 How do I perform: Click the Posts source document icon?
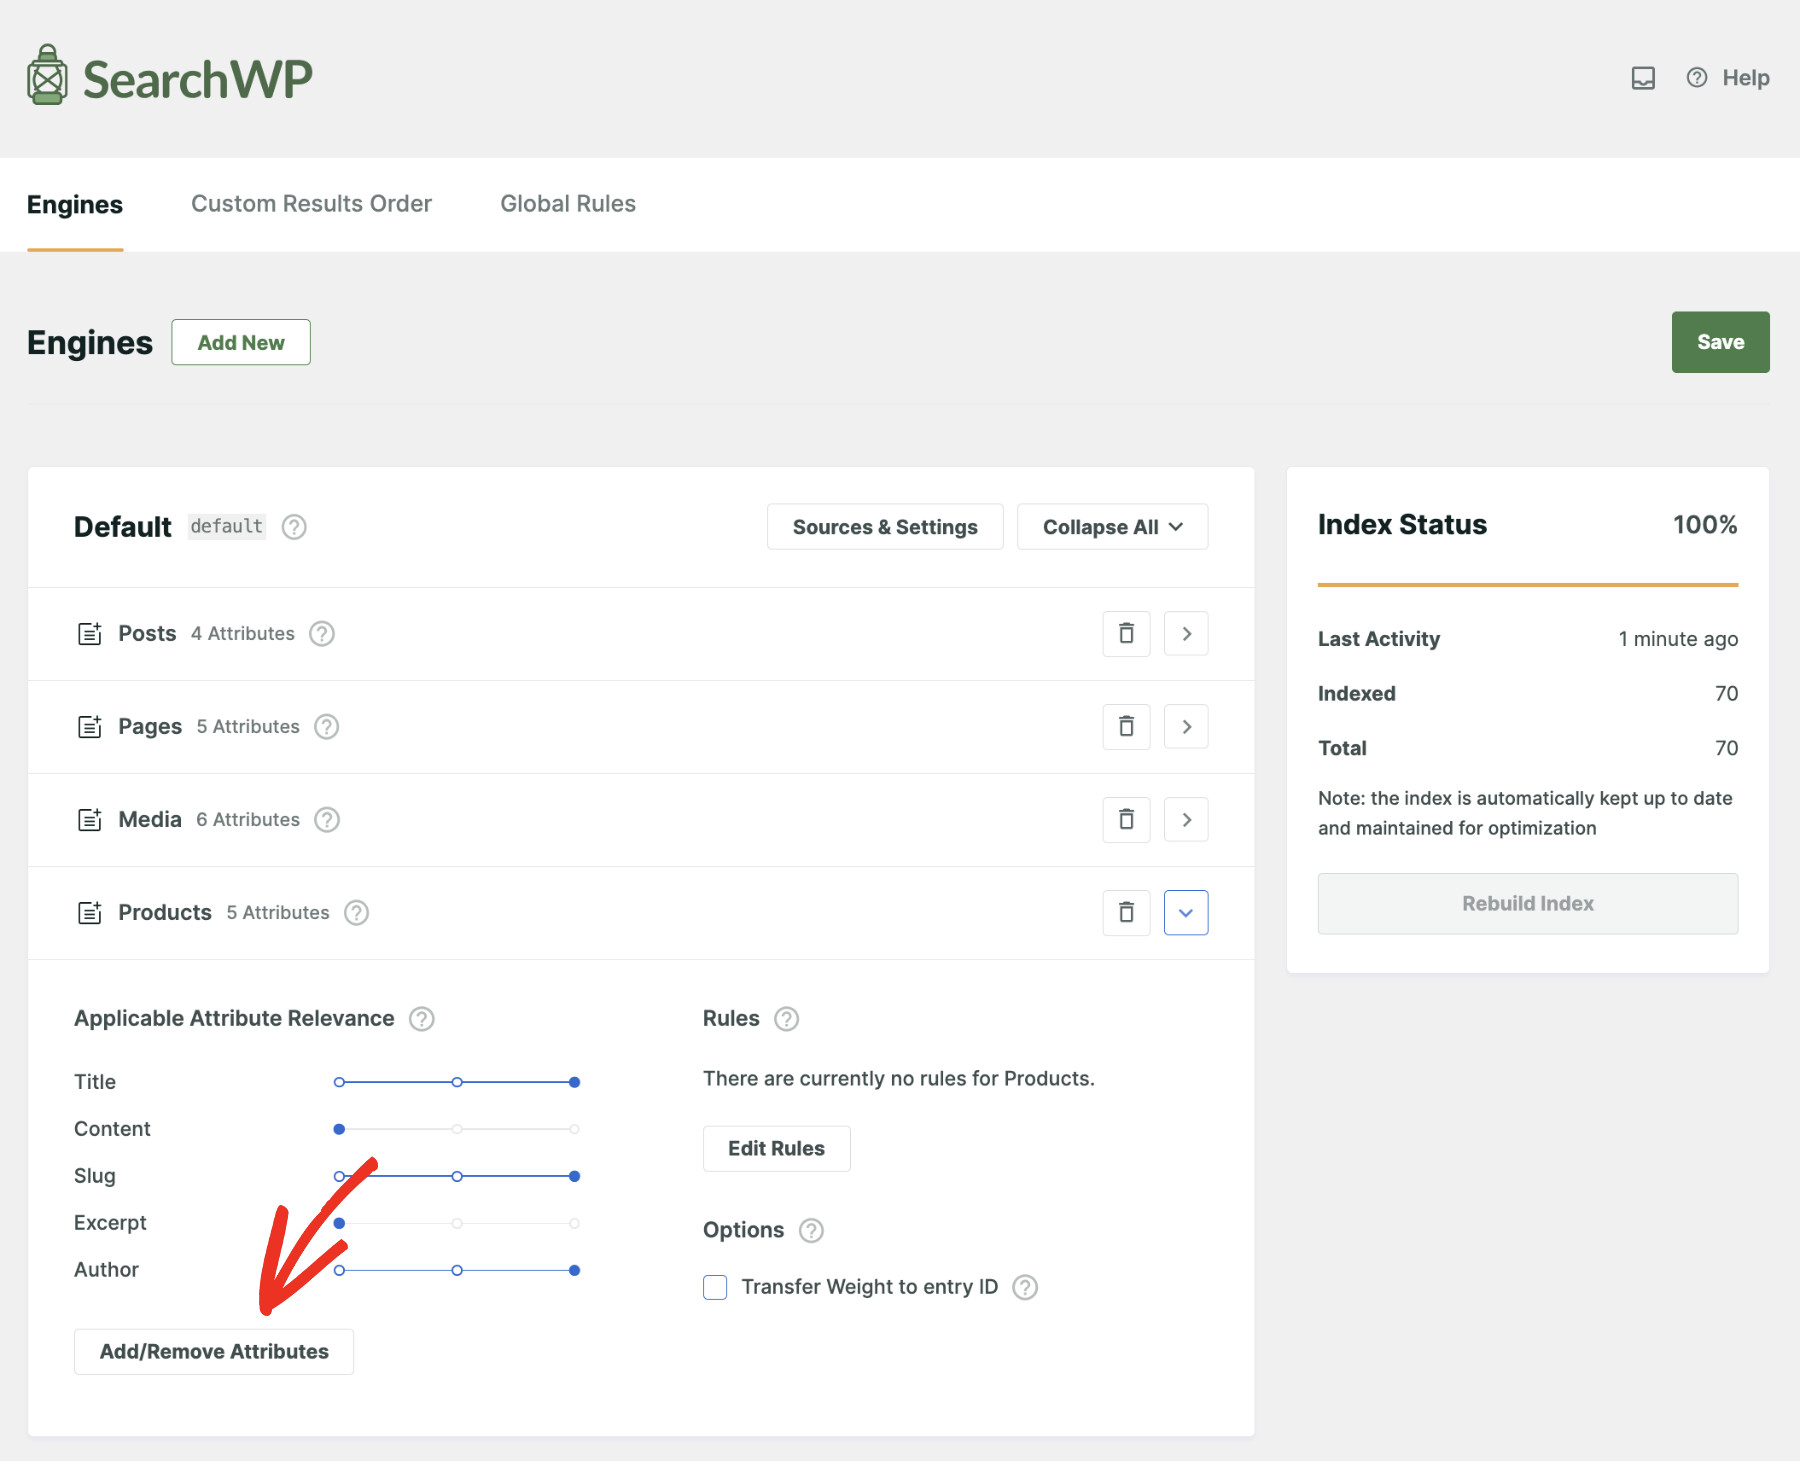coord(90,633)
